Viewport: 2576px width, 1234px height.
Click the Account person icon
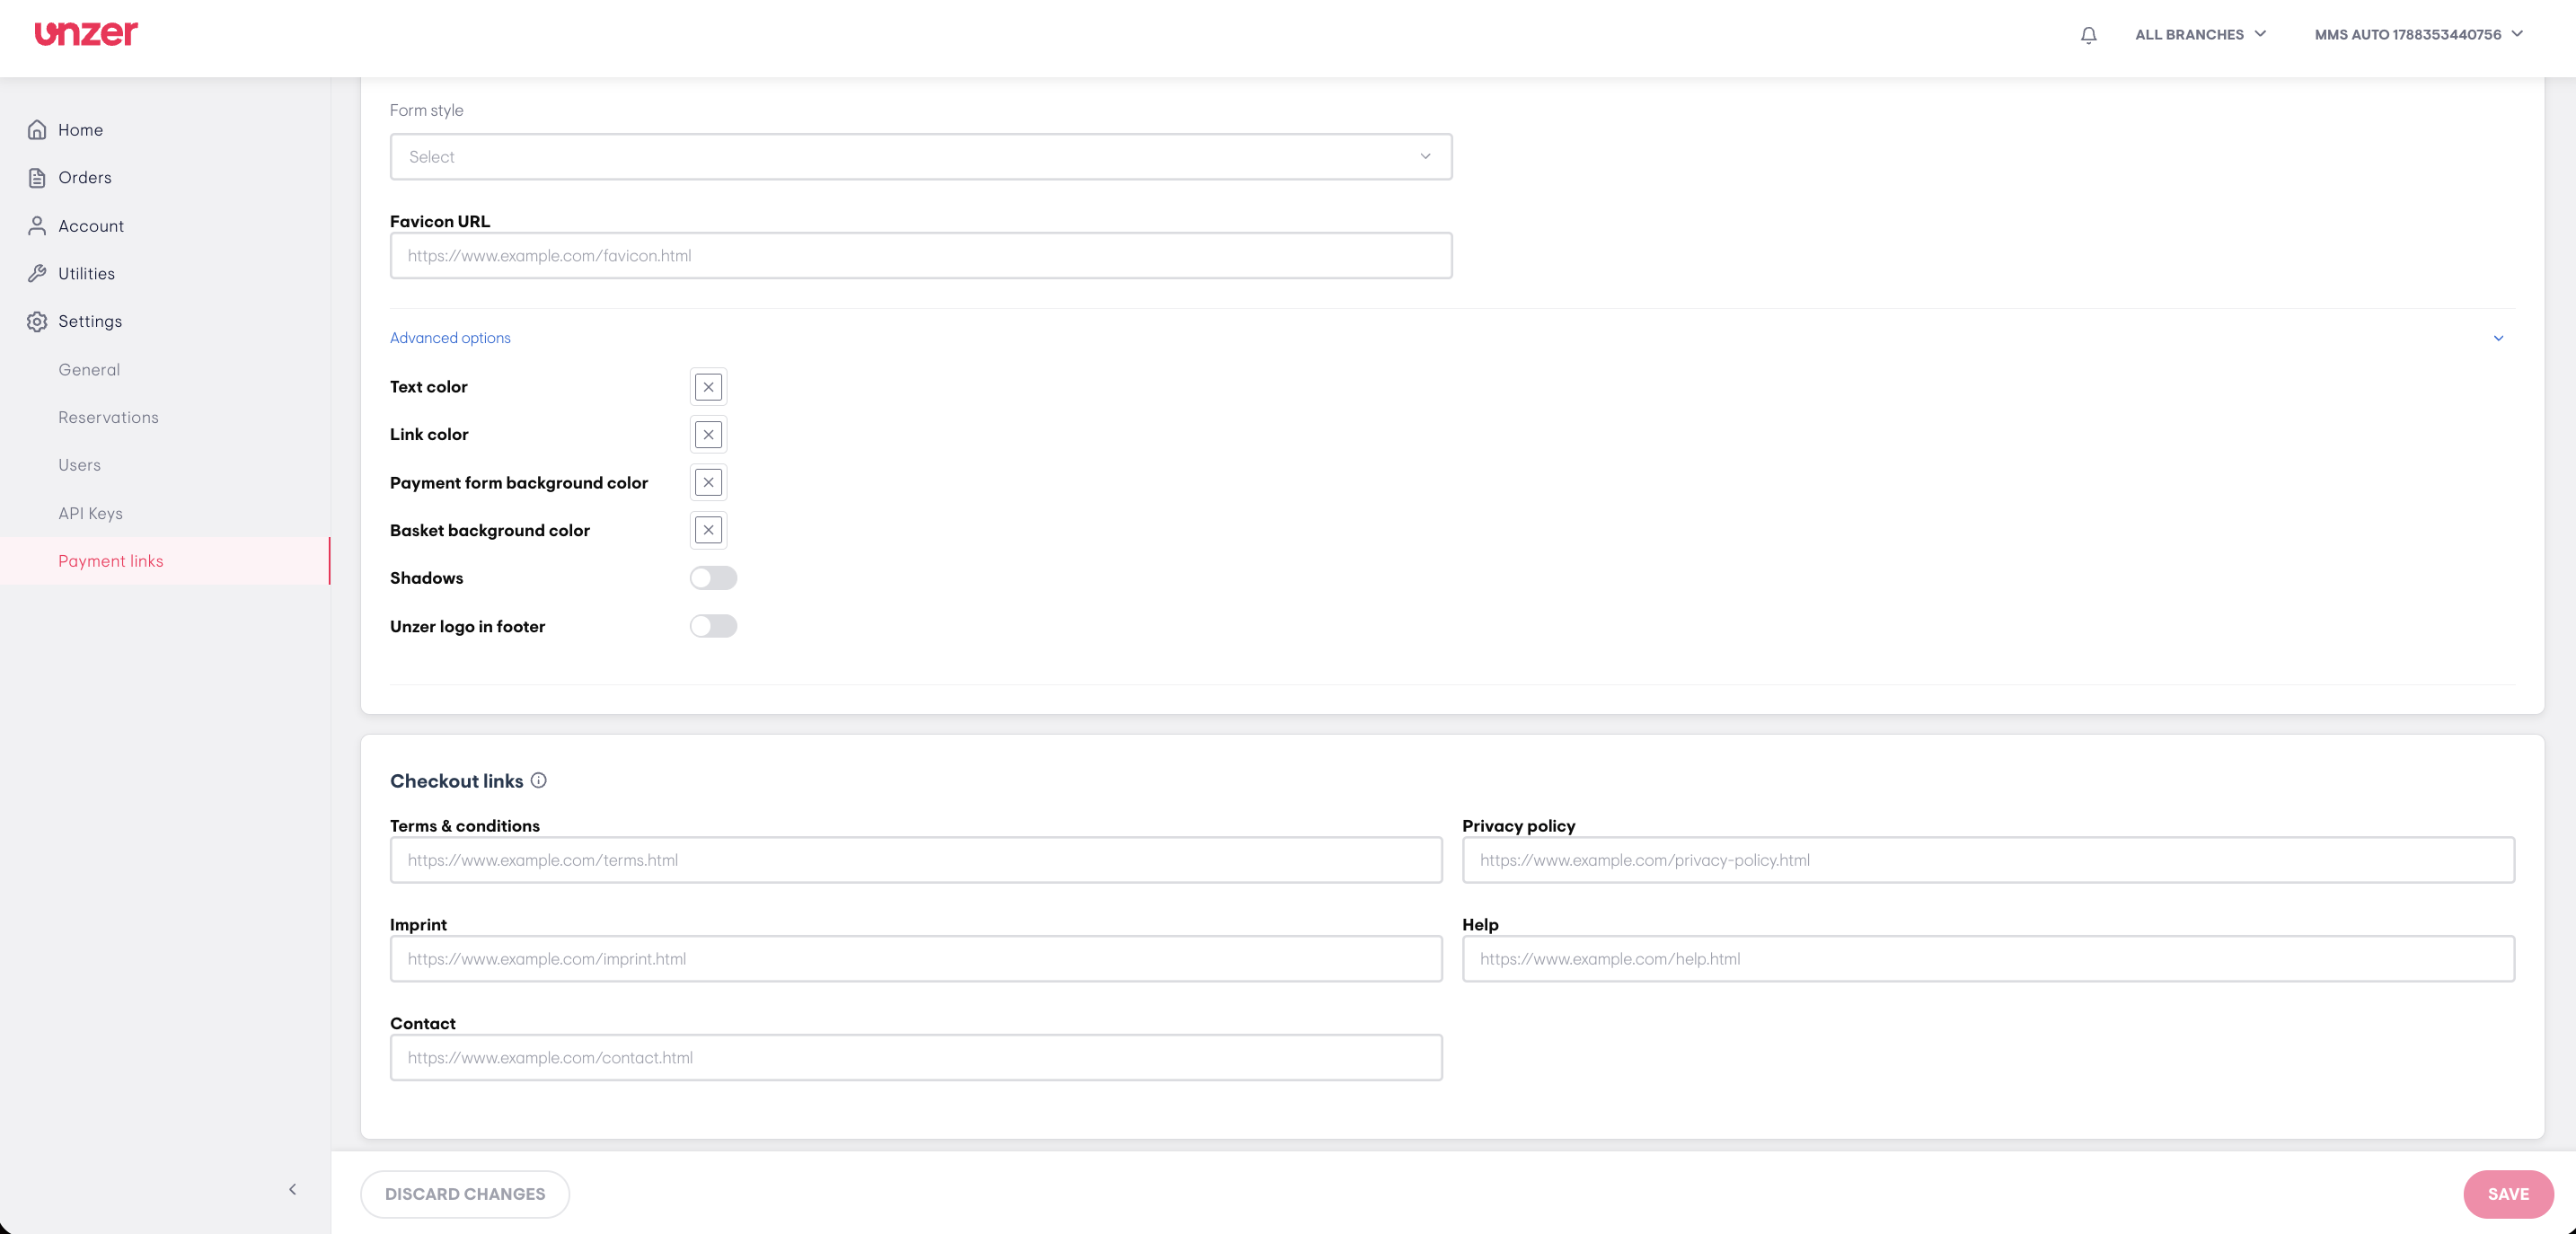(37, 226)
